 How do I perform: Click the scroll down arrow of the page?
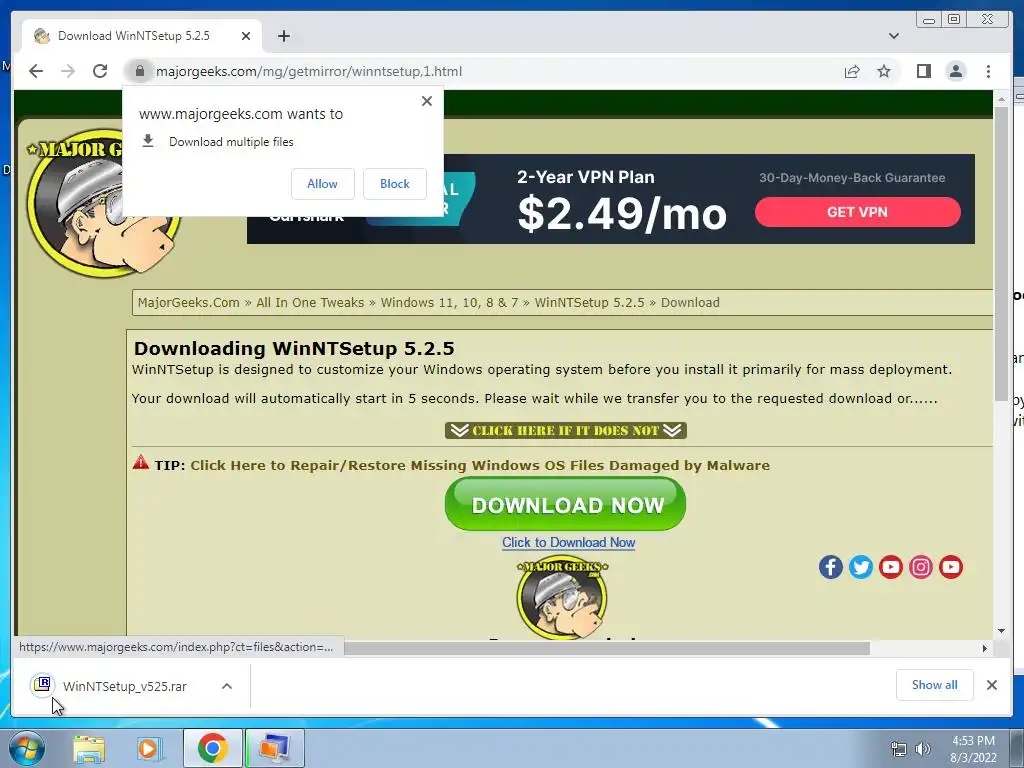coord(1002,631)
